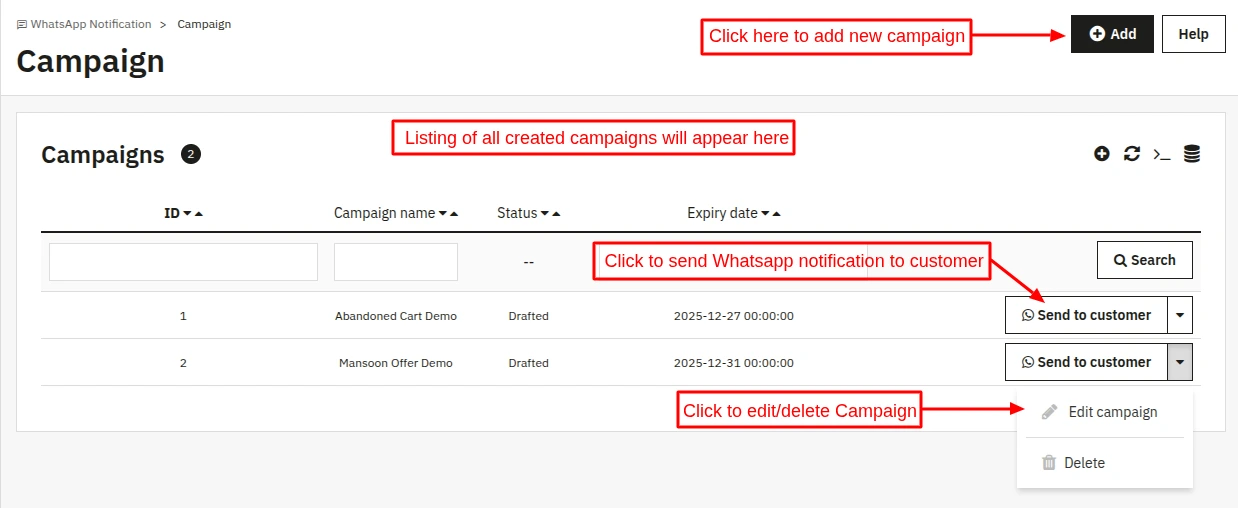Sort Expiry date column ascending

[x=777, y=213]
